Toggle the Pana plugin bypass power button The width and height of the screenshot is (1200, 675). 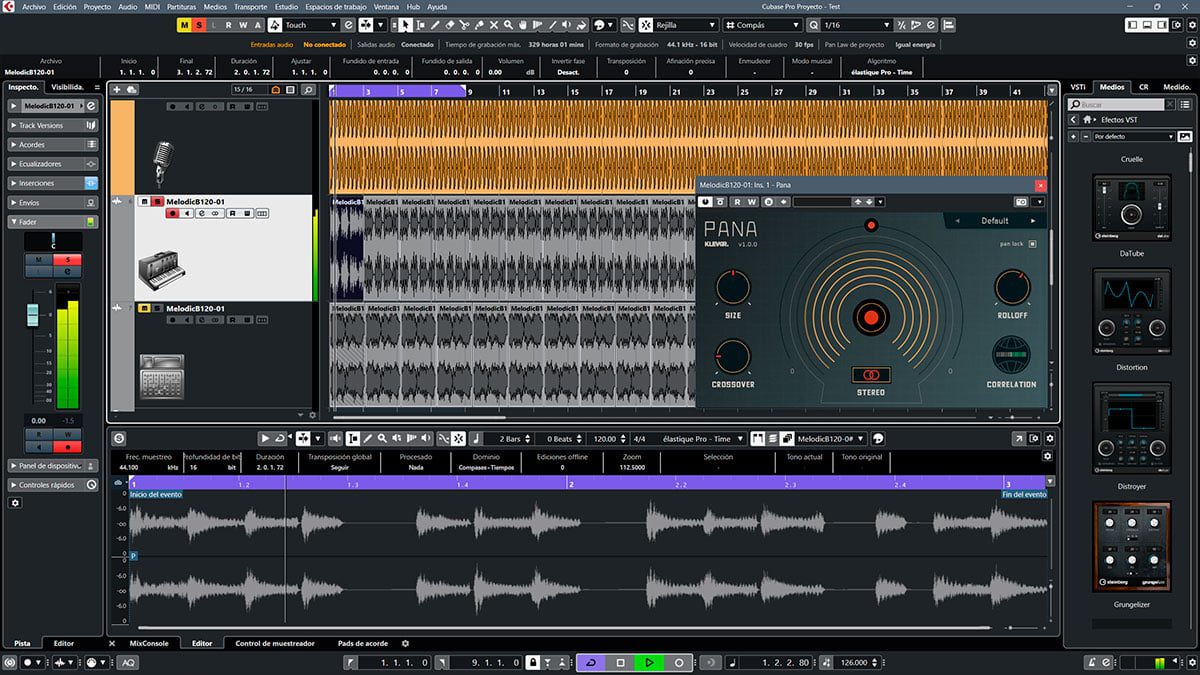(706, 202)
